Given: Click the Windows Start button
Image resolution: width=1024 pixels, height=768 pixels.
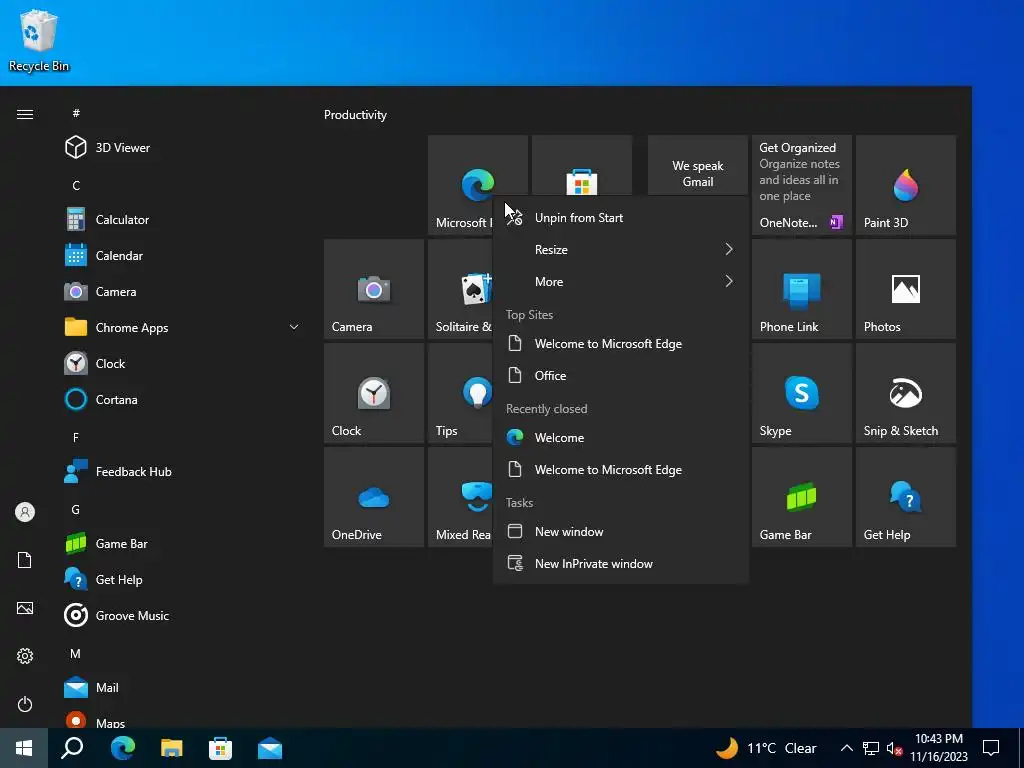Looking at the screenshot, I should point(24,748).
